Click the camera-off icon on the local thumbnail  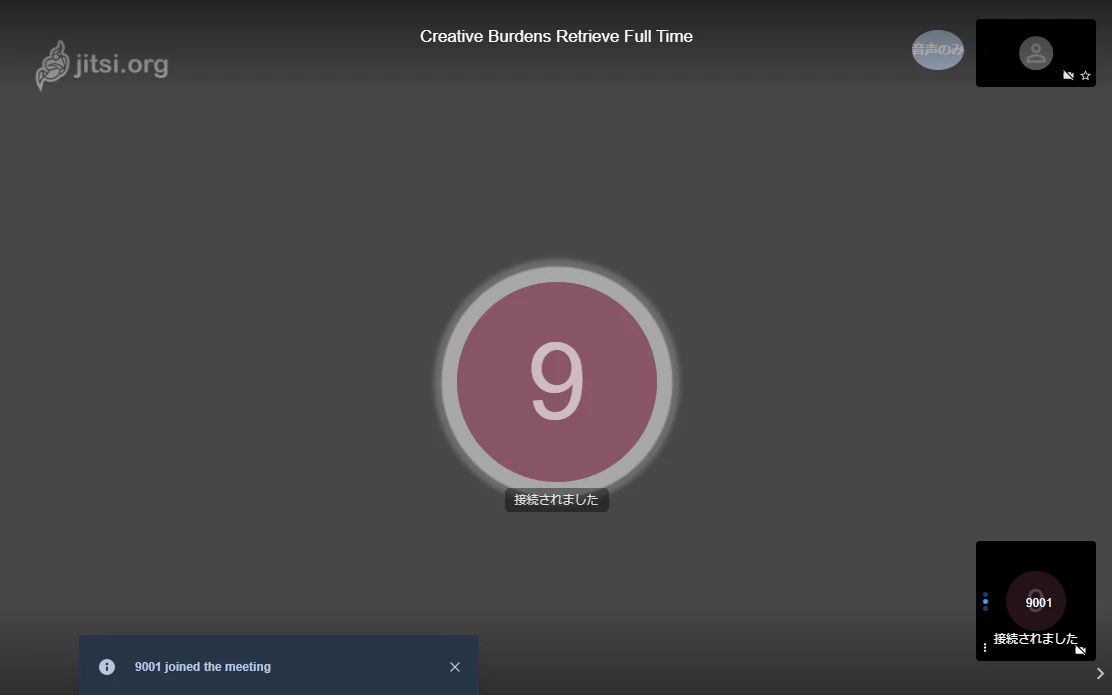point(1068,75)
